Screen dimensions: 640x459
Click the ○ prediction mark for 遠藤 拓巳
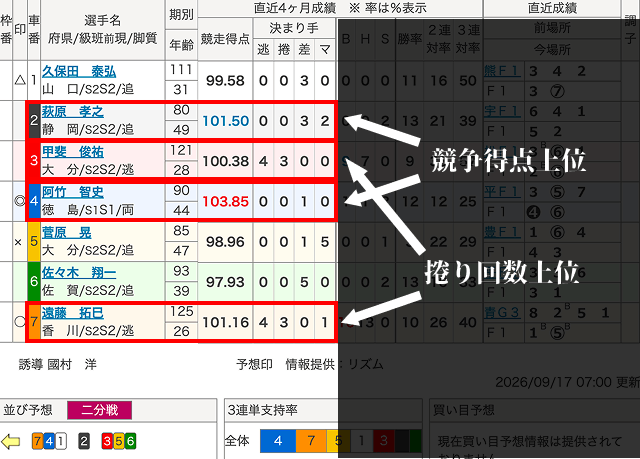[20, 322]
